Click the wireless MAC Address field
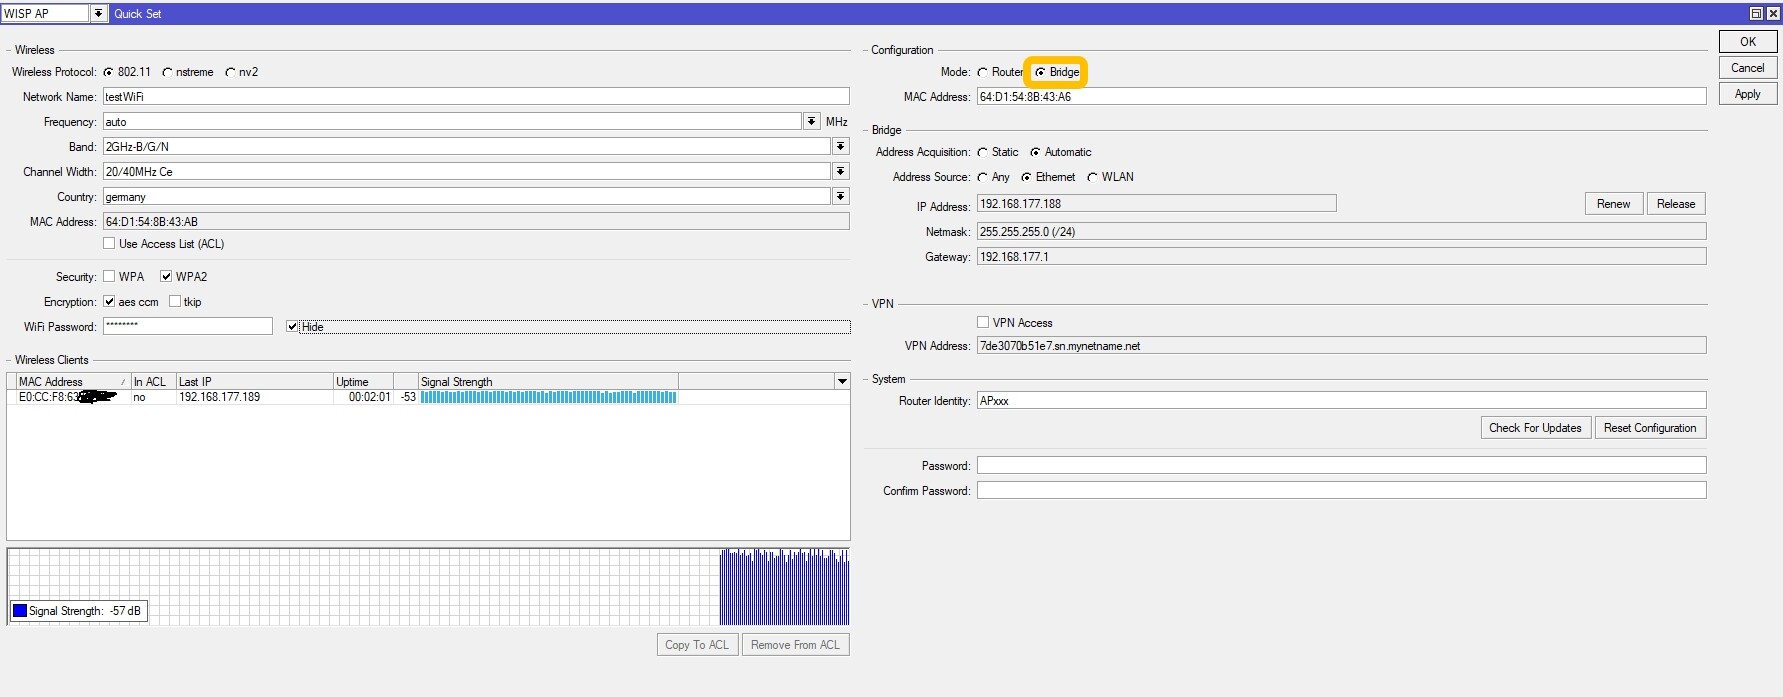This screenshot has height=697, width=1783. [476, 222]
